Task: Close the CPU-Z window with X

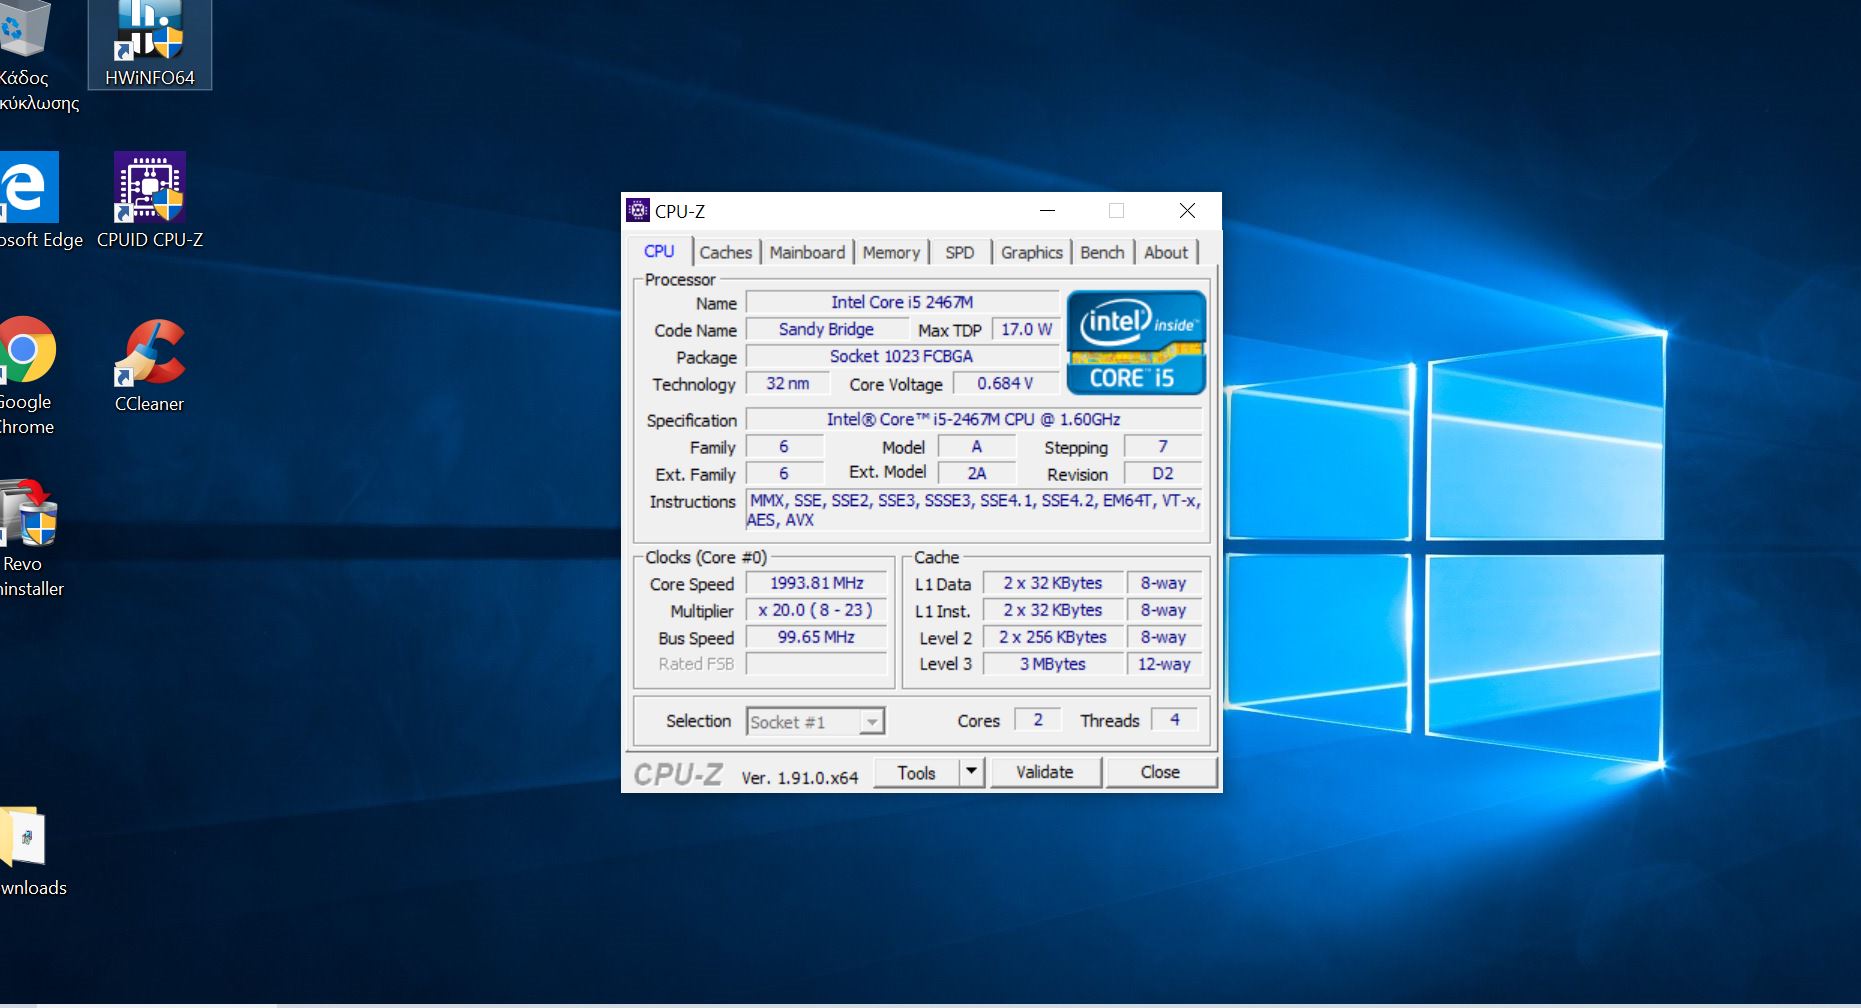Action: pyautogui.click(x=1187, y=210)
